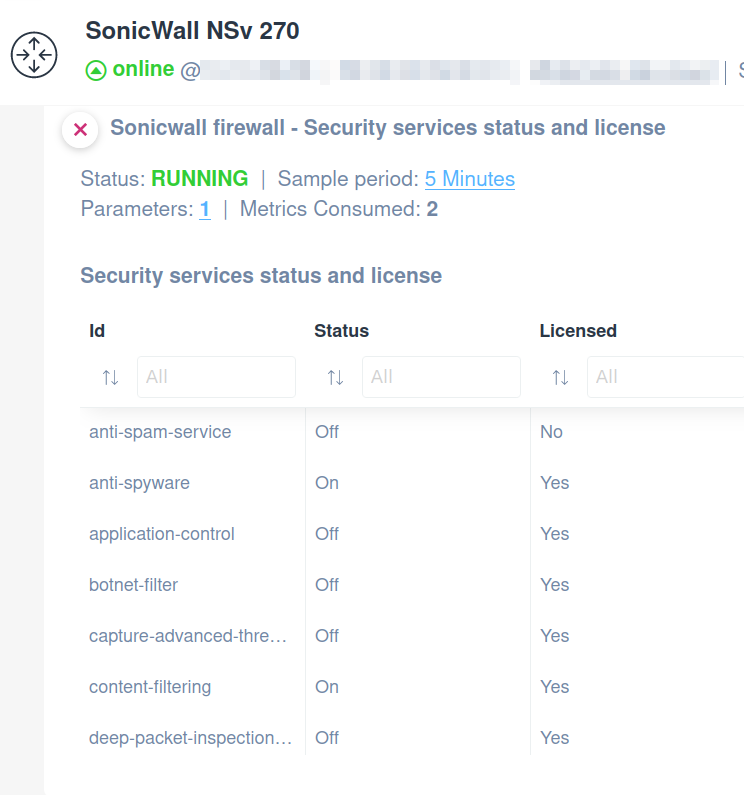This screenshot has height=795, width=744.
Task: Click the Status column header
Action: click(341, 331)
